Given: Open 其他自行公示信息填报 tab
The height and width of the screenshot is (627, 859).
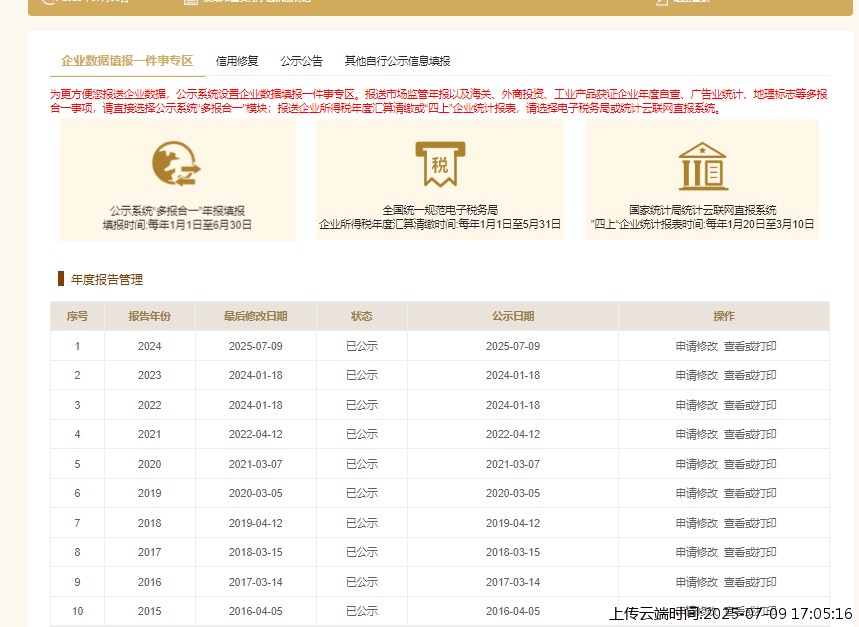Looking at the screenshot, I should click(x=397, y=61).
